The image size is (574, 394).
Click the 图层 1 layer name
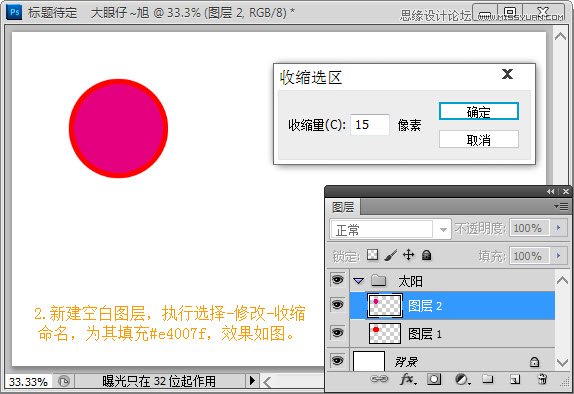[x=425, y=334]
